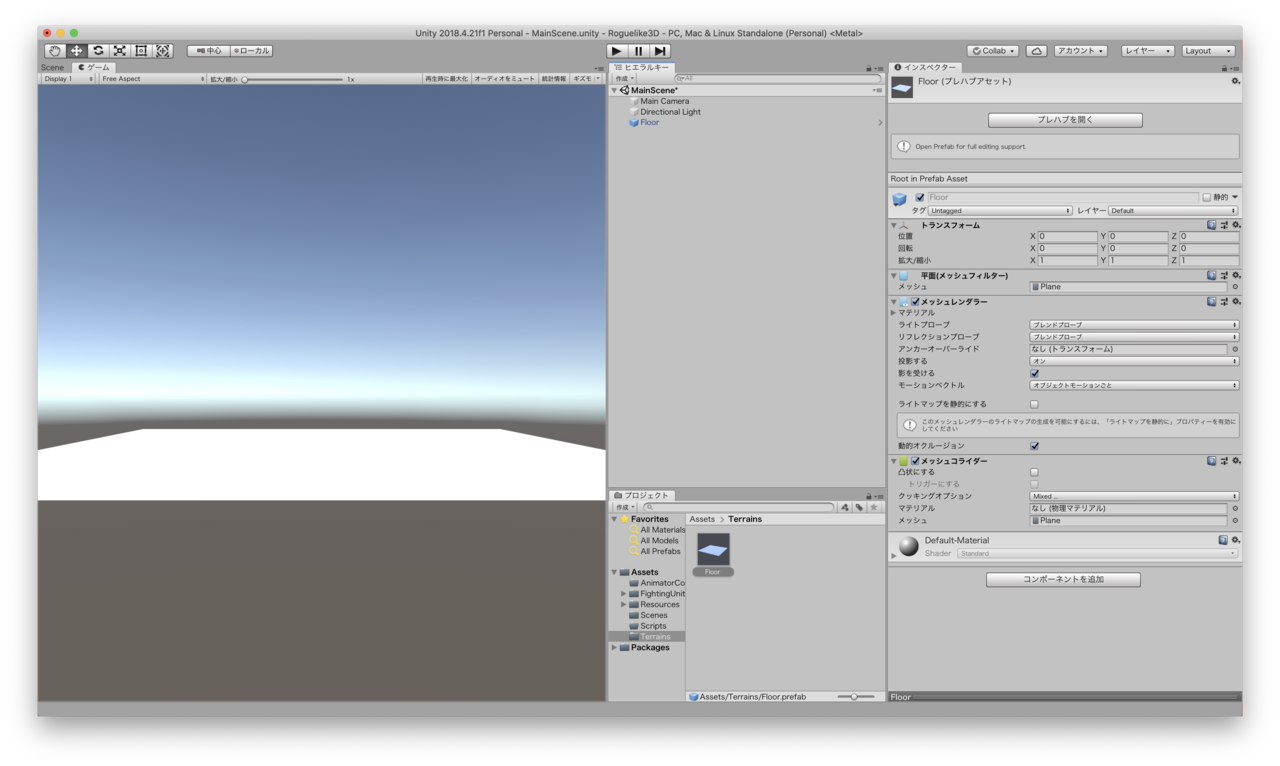Viewport: 1280px width, 766px height.
Task: Select the Hand tool in toolbar
Action: pos(54,51)
